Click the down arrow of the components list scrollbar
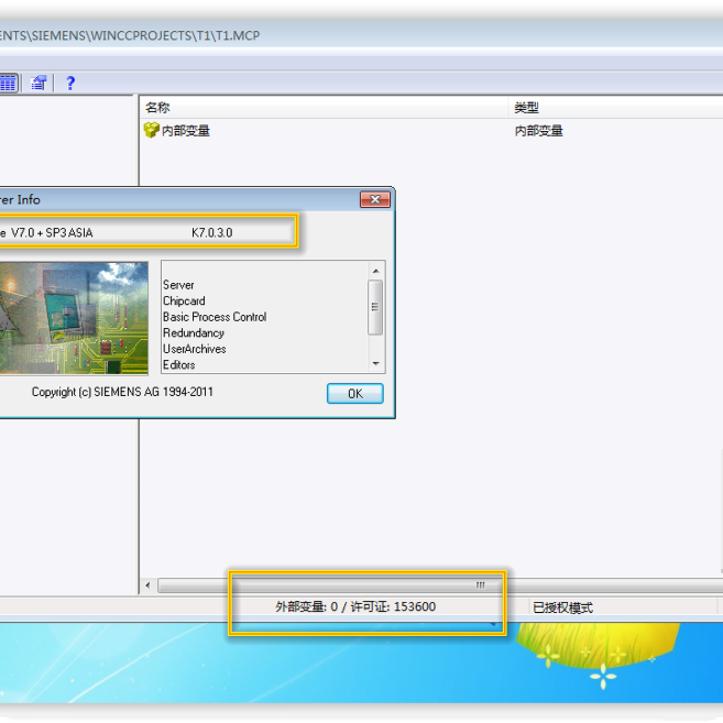Image resolution: width=723 pixels, height=723 pixels. (x=376, y=364)
